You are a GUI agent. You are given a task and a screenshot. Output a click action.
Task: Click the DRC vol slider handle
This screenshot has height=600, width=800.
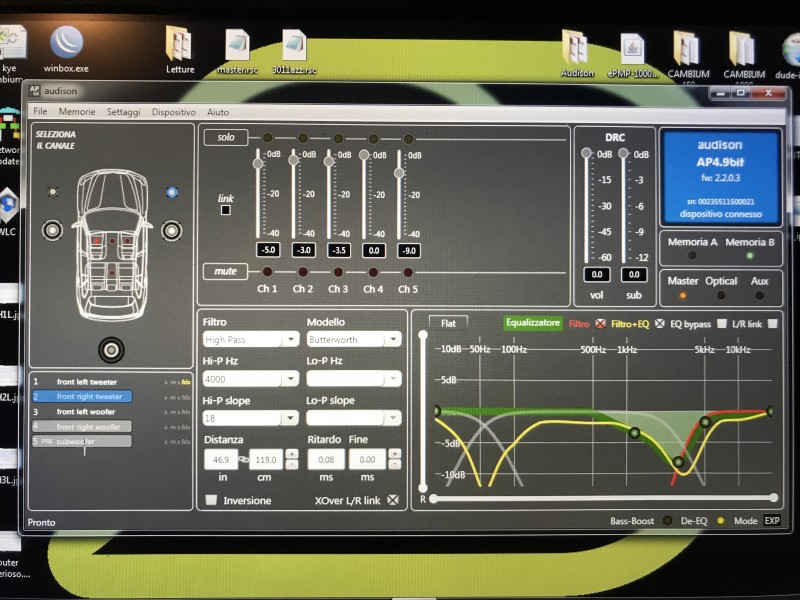586,153
